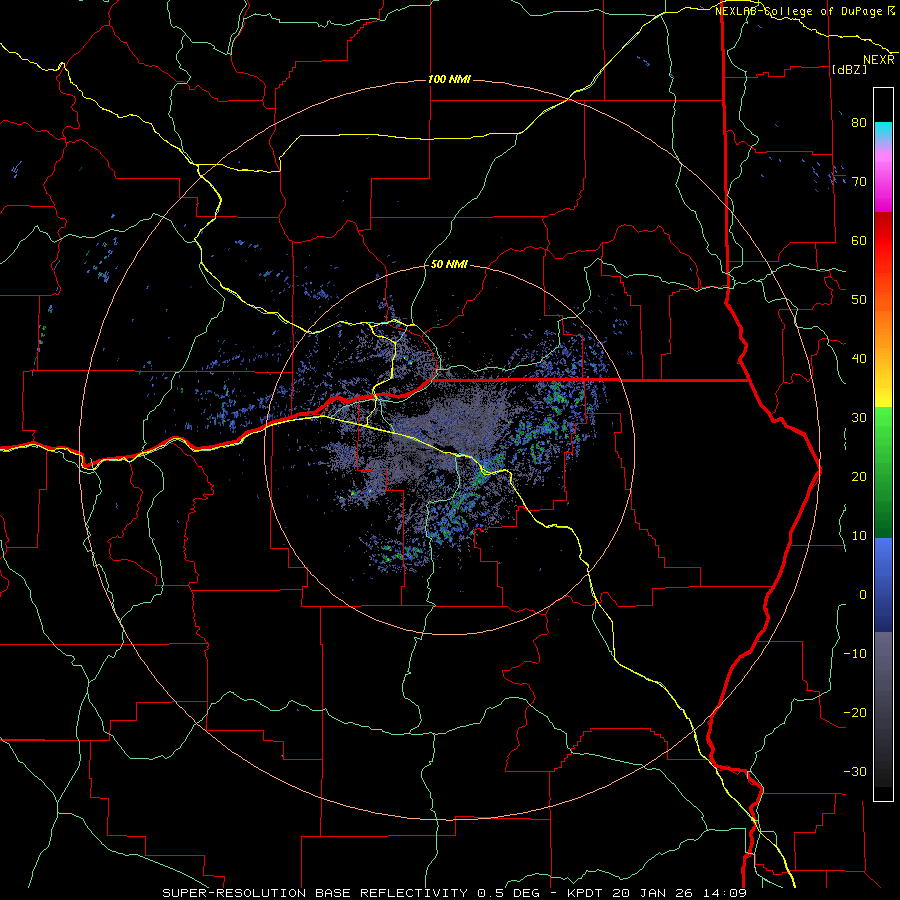This screenshot has width=900, height=900.
Task: Click the 0 value on the dBZ scale
Action: tap(863, 595)
